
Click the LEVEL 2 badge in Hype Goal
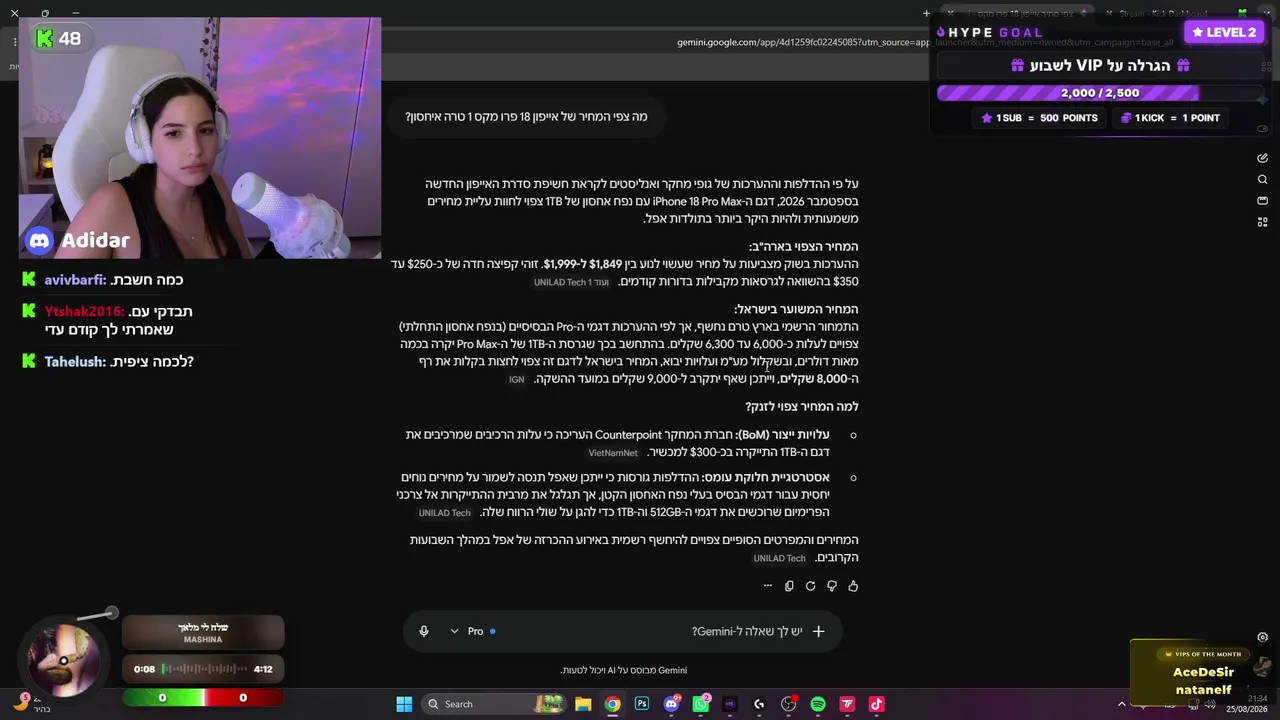(1223, 32)
